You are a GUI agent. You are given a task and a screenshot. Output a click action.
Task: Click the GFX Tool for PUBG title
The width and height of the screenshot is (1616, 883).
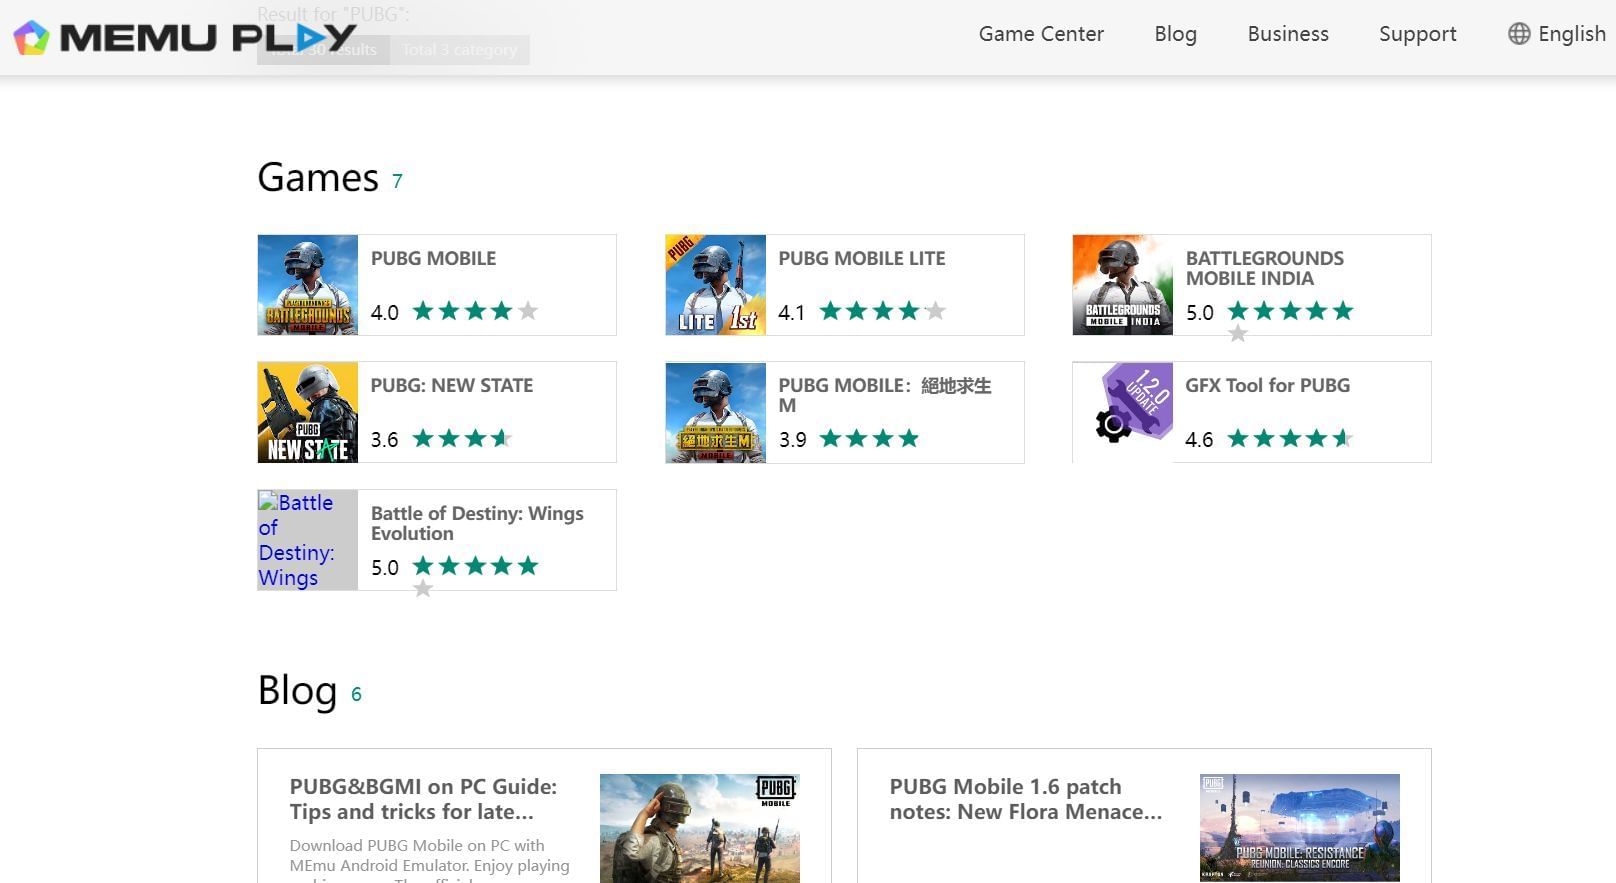(x=1267, y=385)
